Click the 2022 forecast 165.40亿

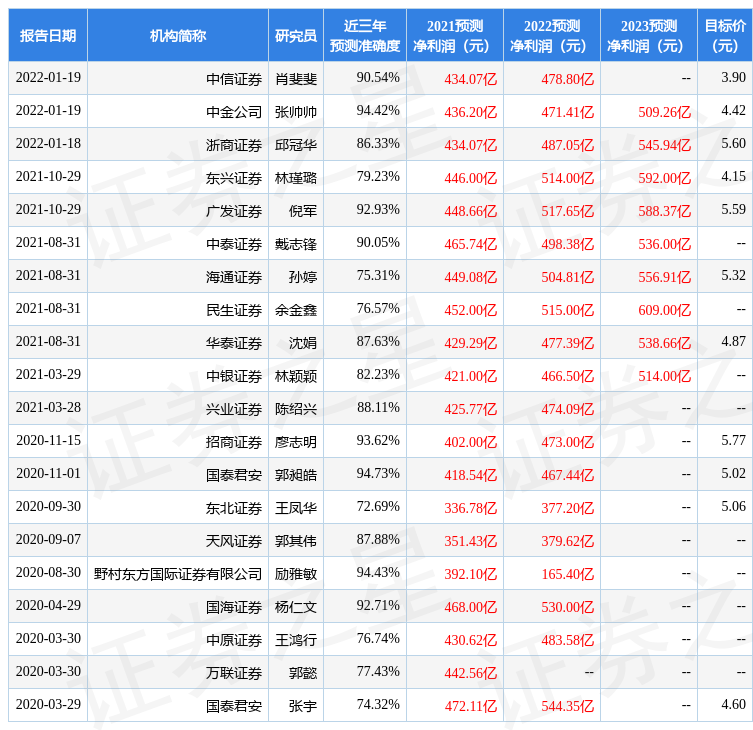[568, 574]
